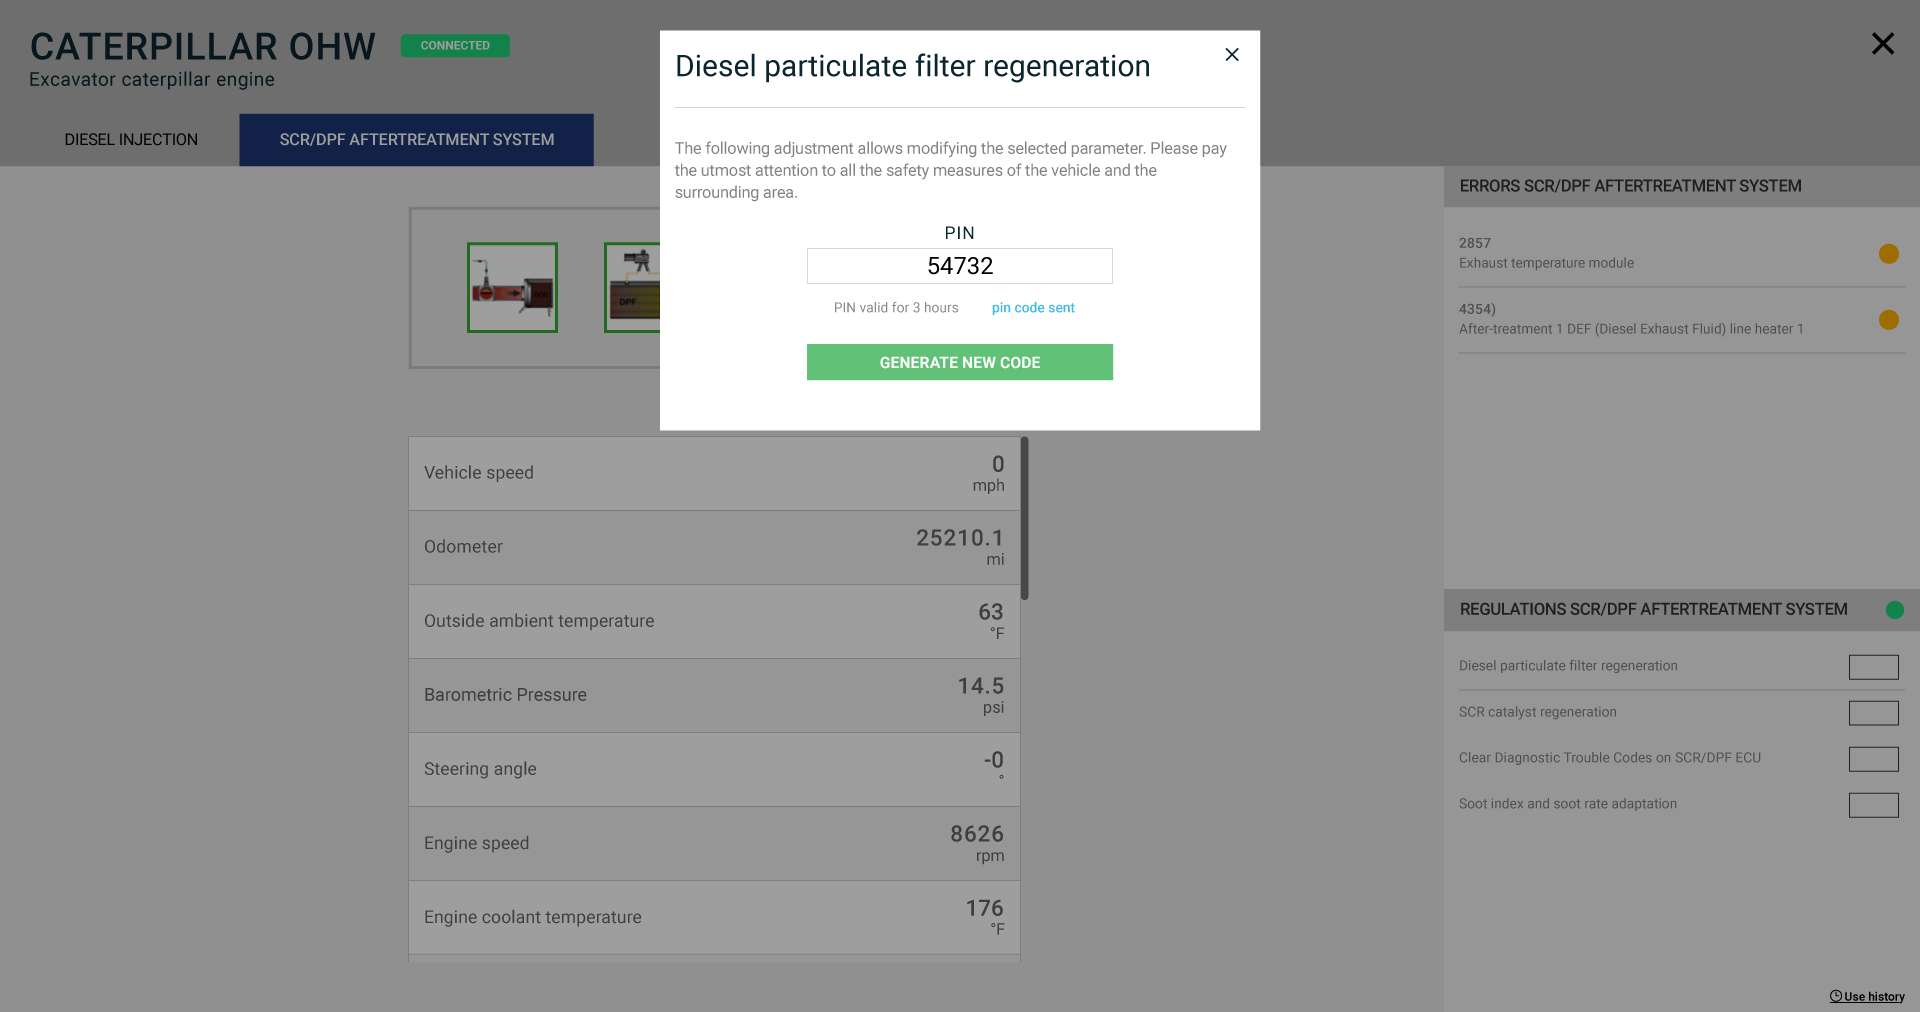
Task: Close the DPF regeneration dialog
Action: tap(1232, 55)
